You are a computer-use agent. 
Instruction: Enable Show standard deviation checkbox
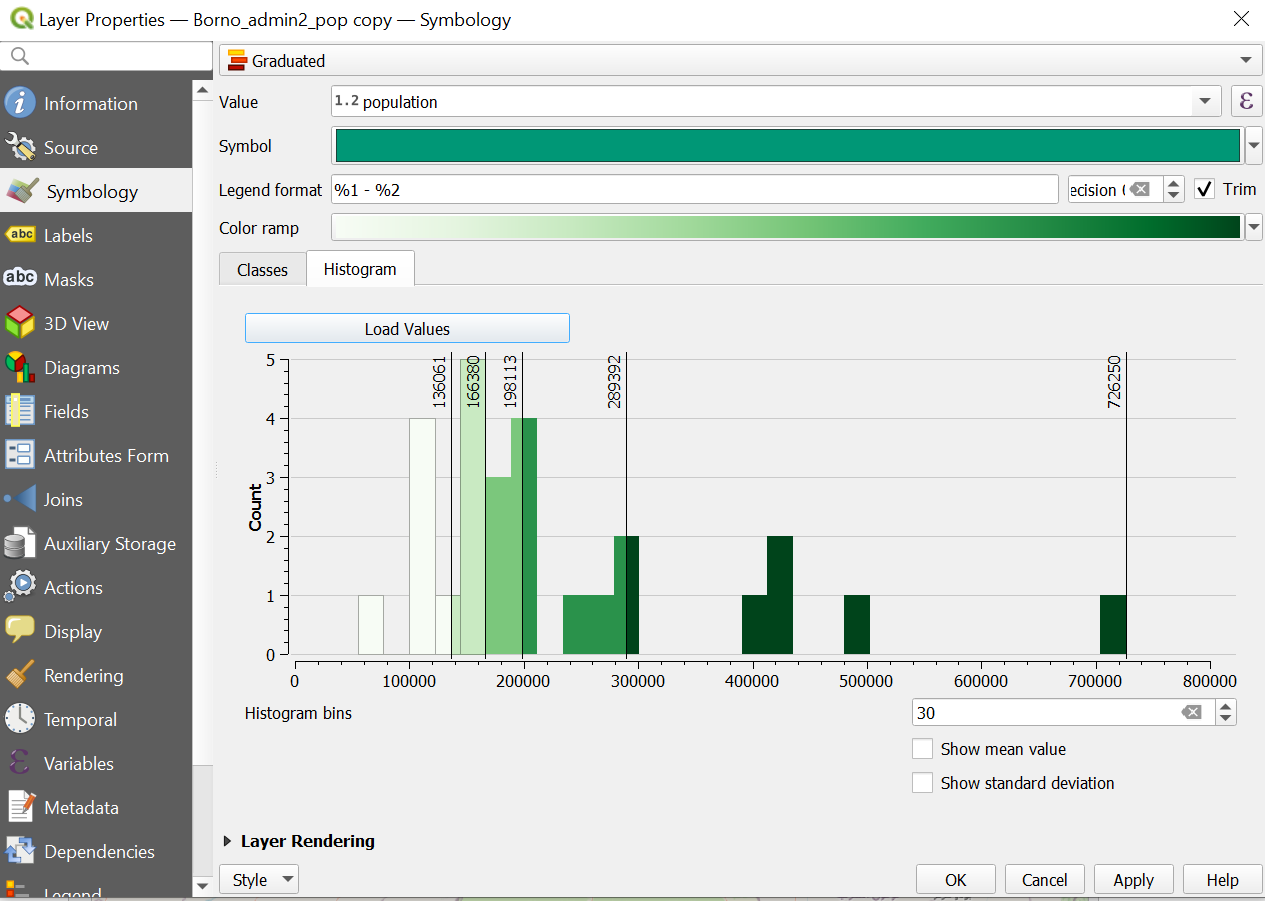[922, 783]
